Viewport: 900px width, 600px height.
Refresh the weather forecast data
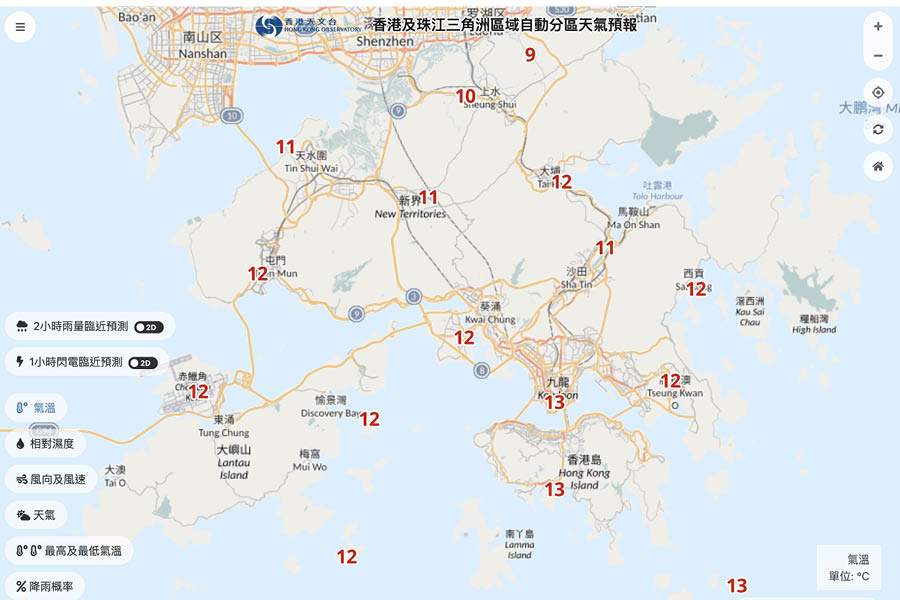pyautogui.click(x=878, y=130)
